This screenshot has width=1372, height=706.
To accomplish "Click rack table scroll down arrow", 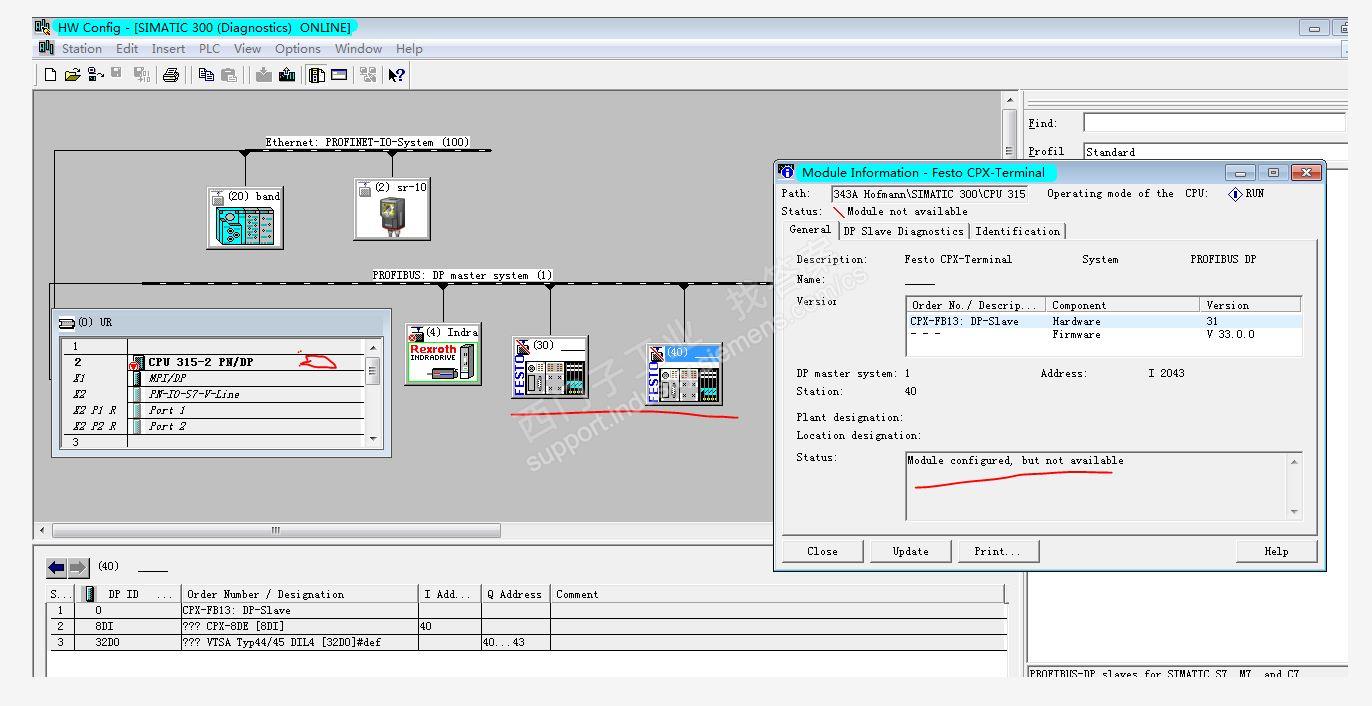I will click(374, 439).
